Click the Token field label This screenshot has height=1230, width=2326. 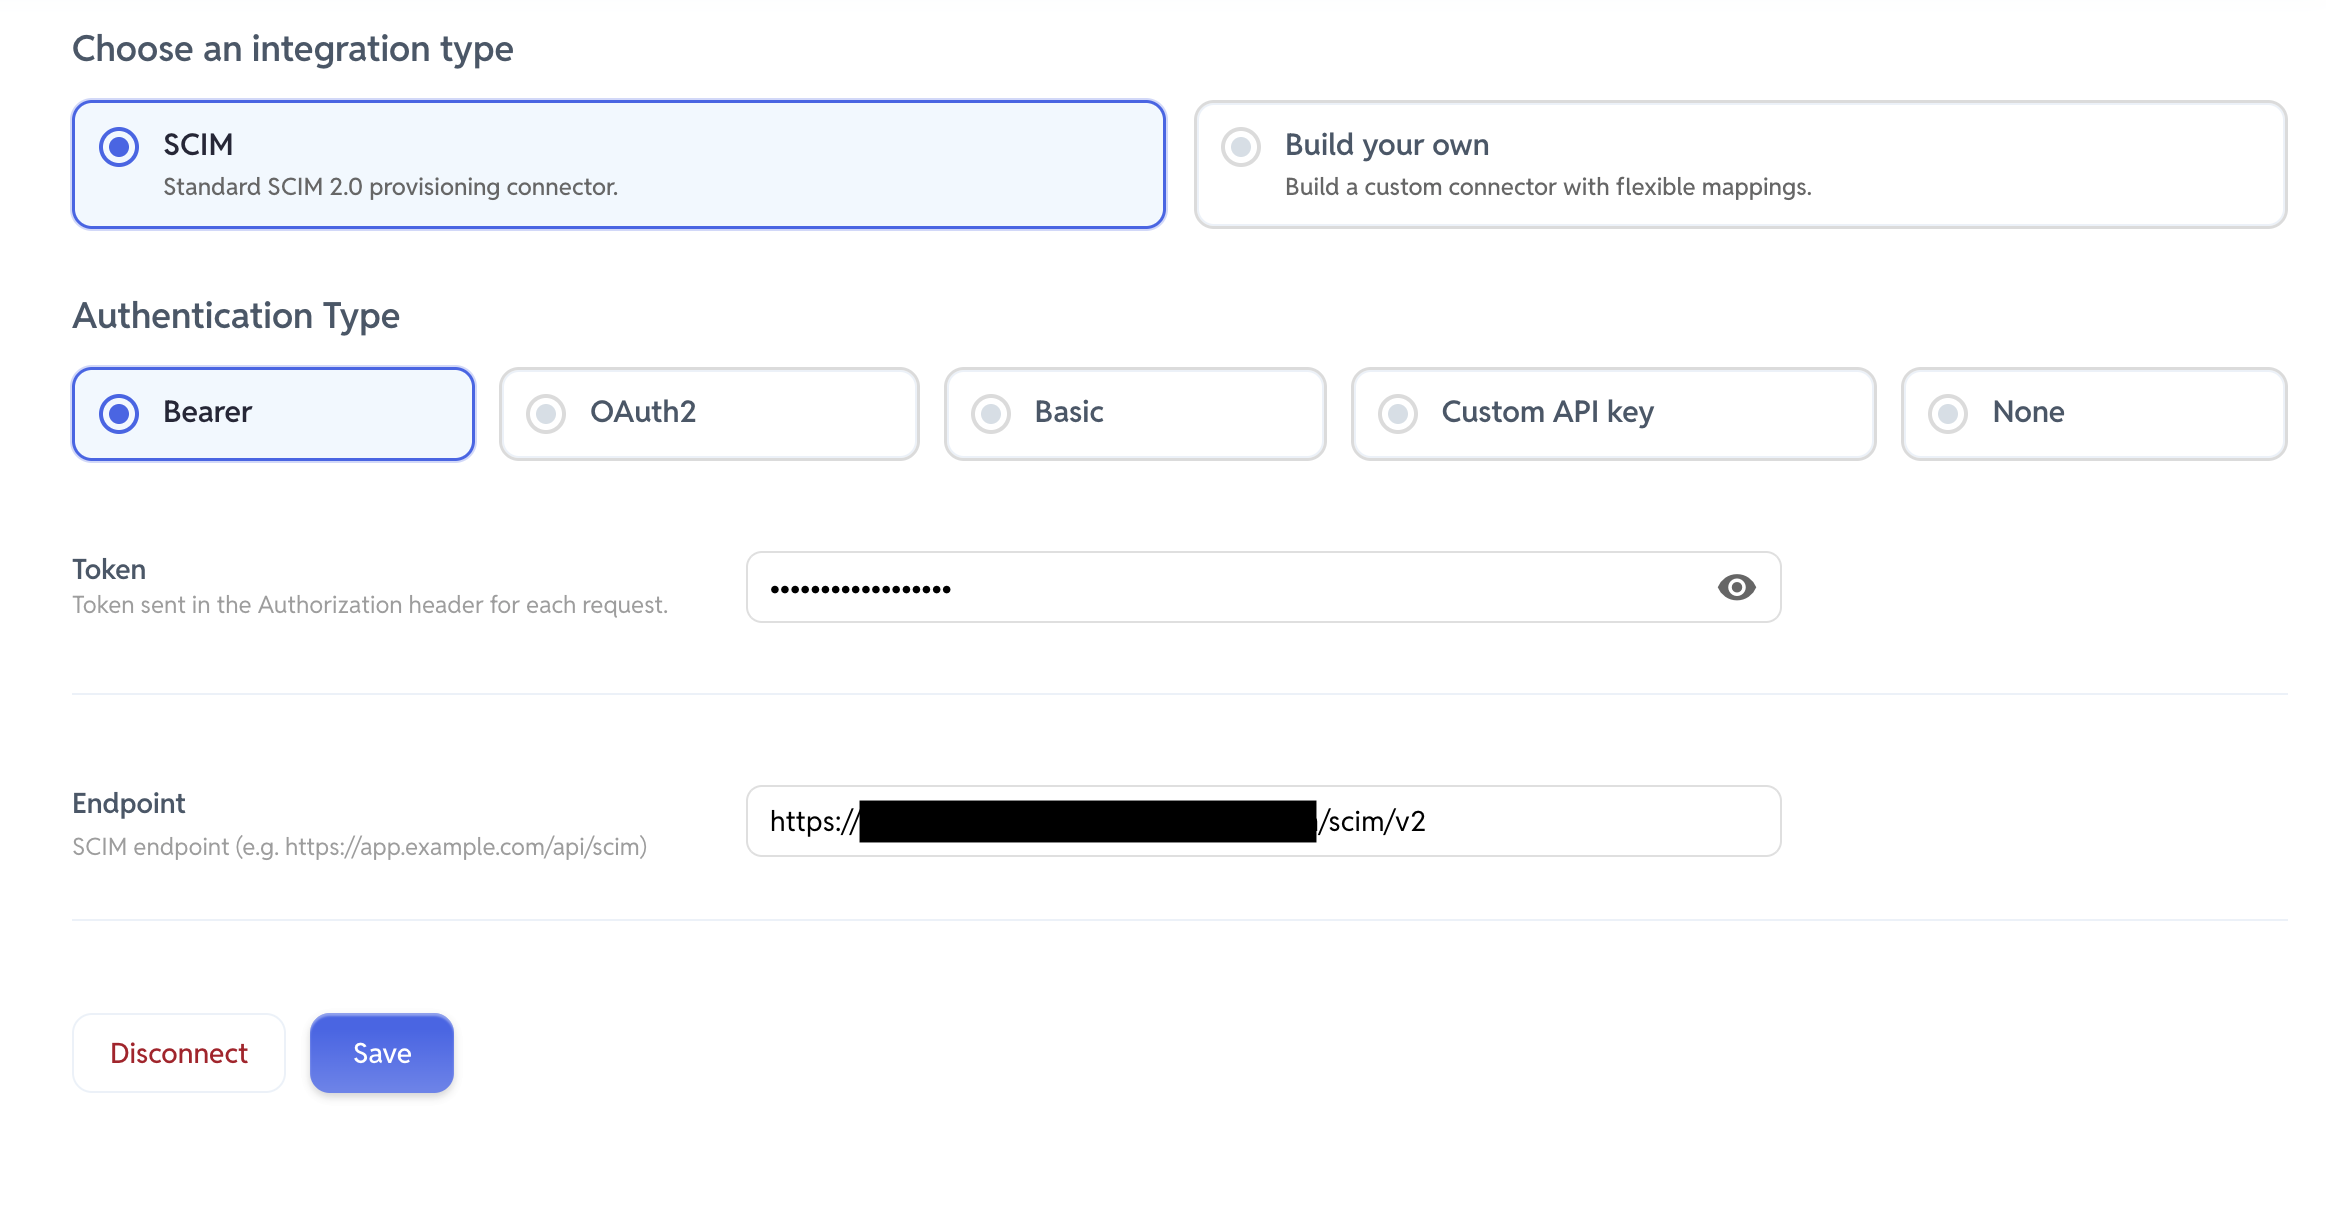[109, 569]
